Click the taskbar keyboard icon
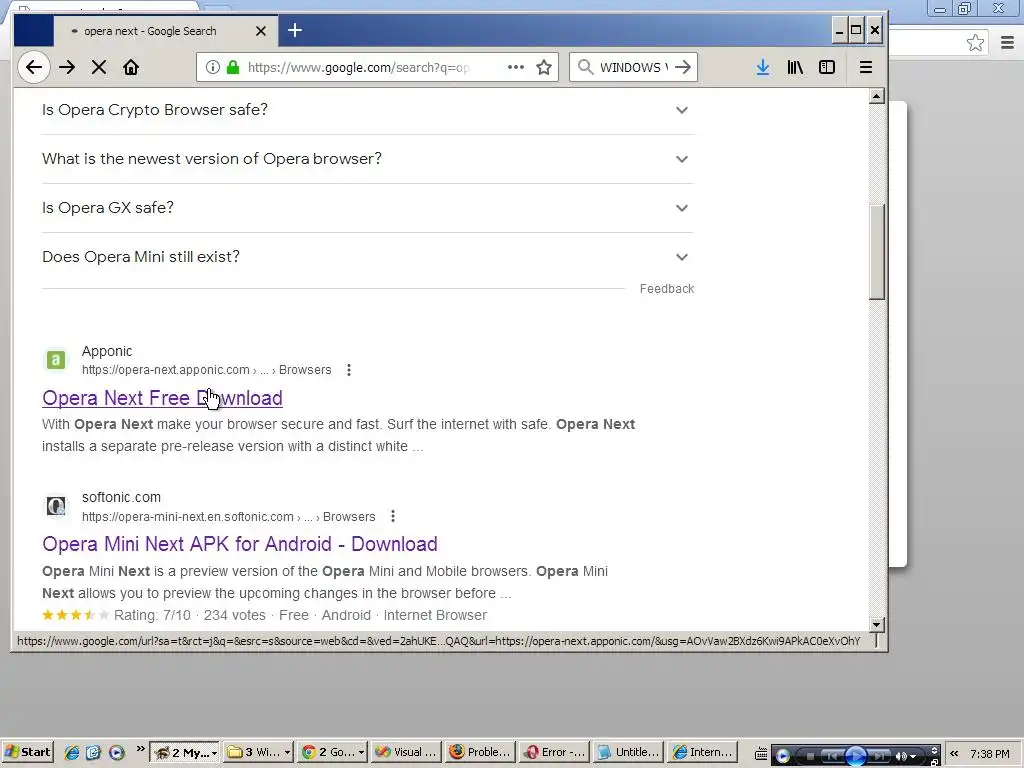Image resolution: width=1024 pixels, height=768 pixels. coord(761,754)
